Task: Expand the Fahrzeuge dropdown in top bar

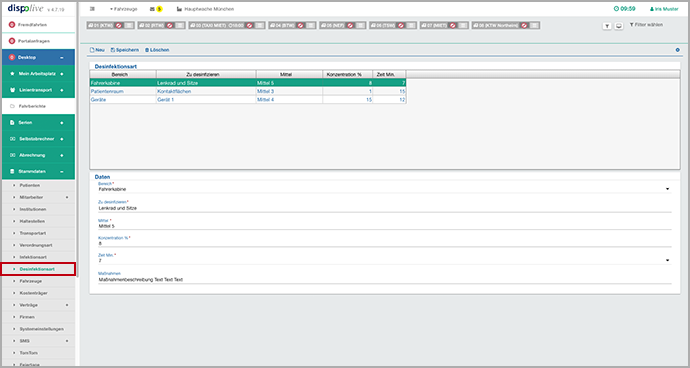Action: pos(124,9)
